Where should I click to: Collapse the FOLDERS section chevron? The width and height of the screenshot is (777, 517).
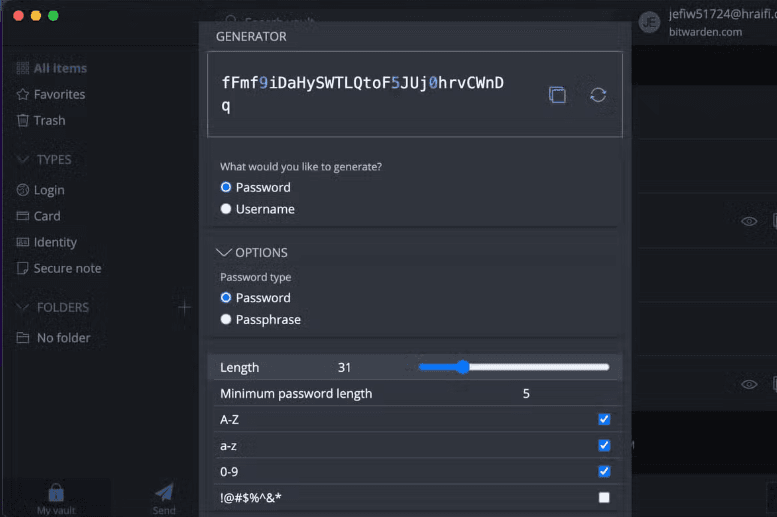[x=22, y=307]
